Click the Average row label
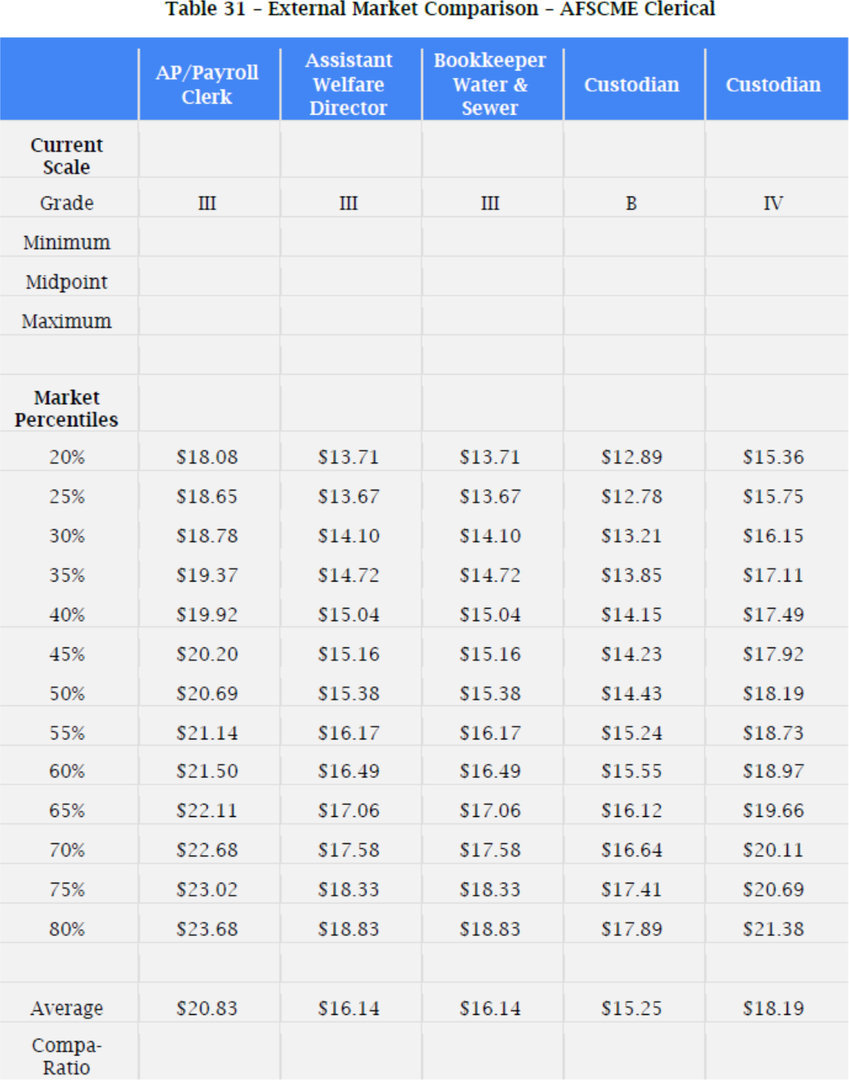Screen dimensions: 849x1080 (67, 1009)
